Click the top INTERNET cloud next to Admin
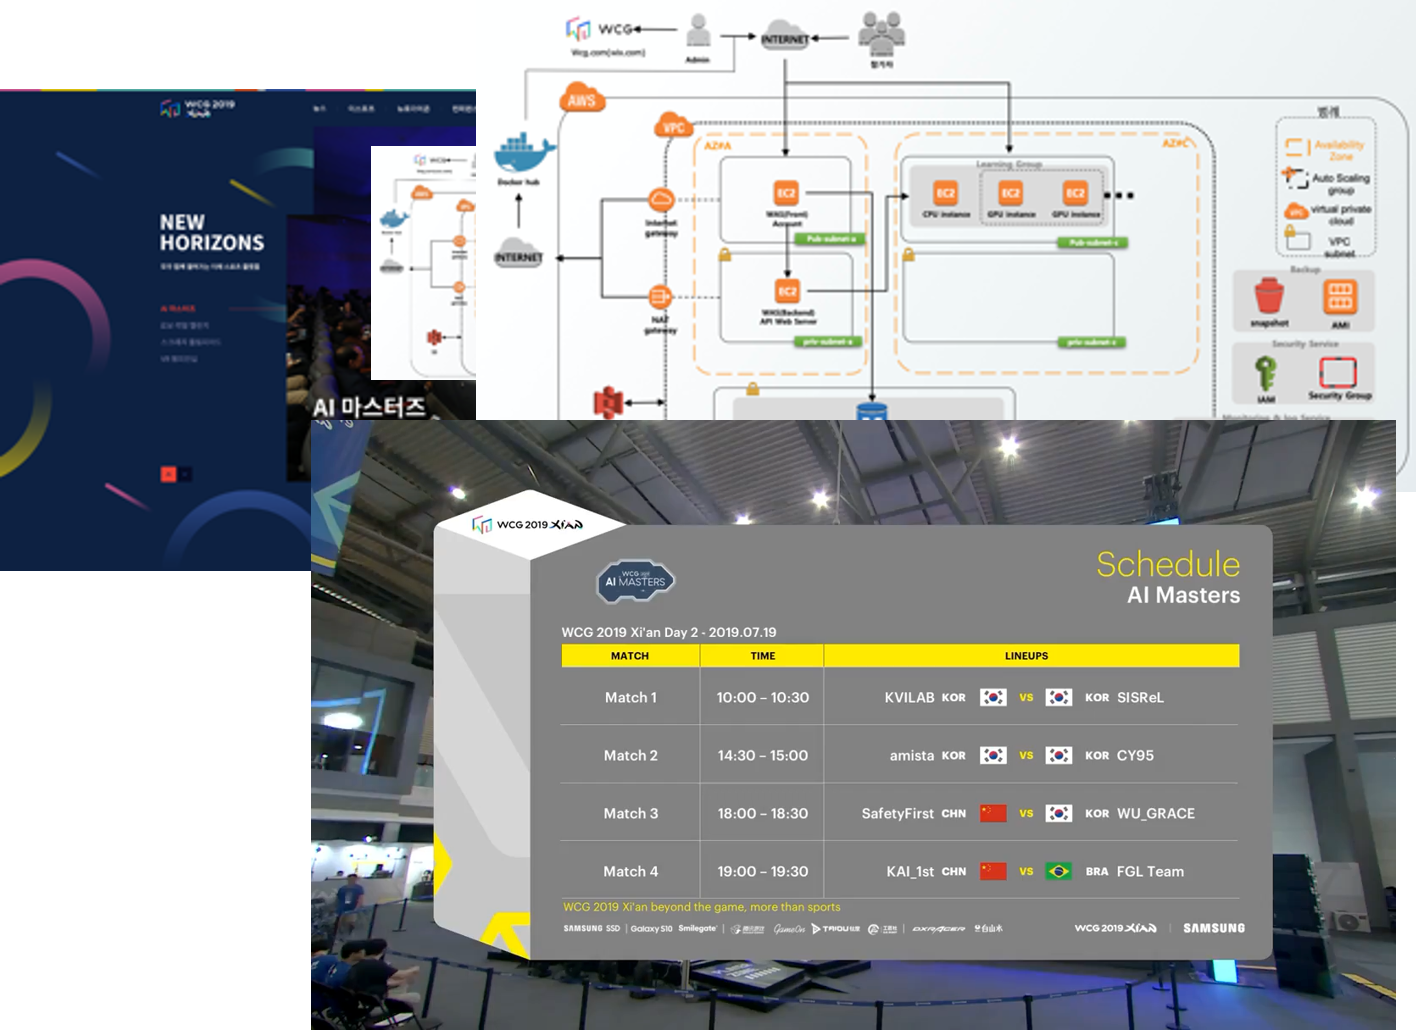This screenshot has width=1416, height=1030. (x=785, y=36)
